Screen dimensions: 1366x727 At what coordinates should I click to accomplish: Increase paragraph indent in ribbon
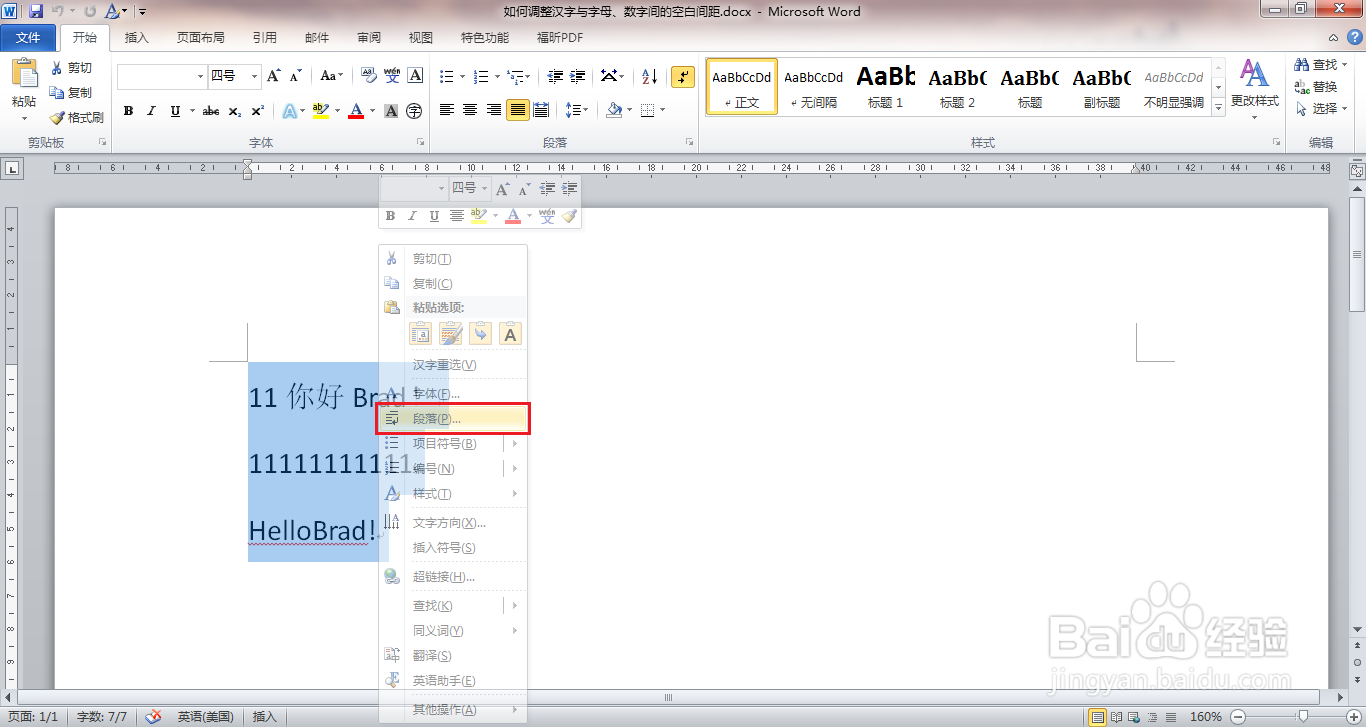tap(579, 76)
